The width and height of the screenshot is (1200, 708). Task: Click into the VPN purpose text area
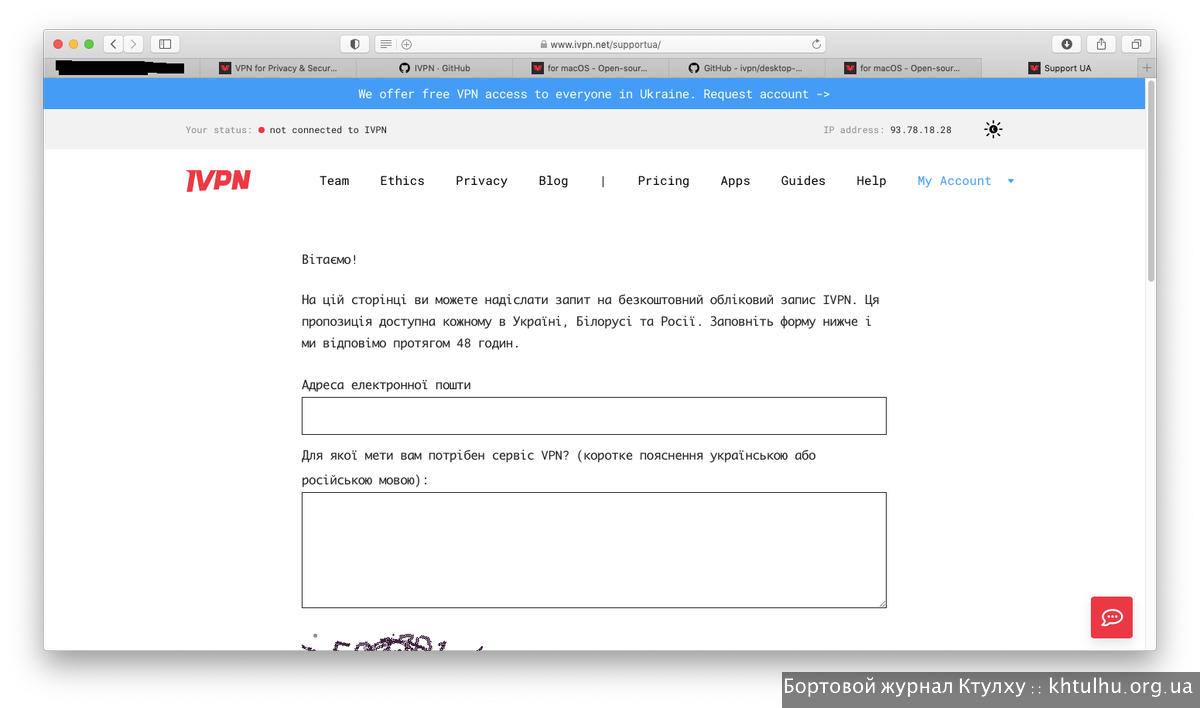click(594, 550)
